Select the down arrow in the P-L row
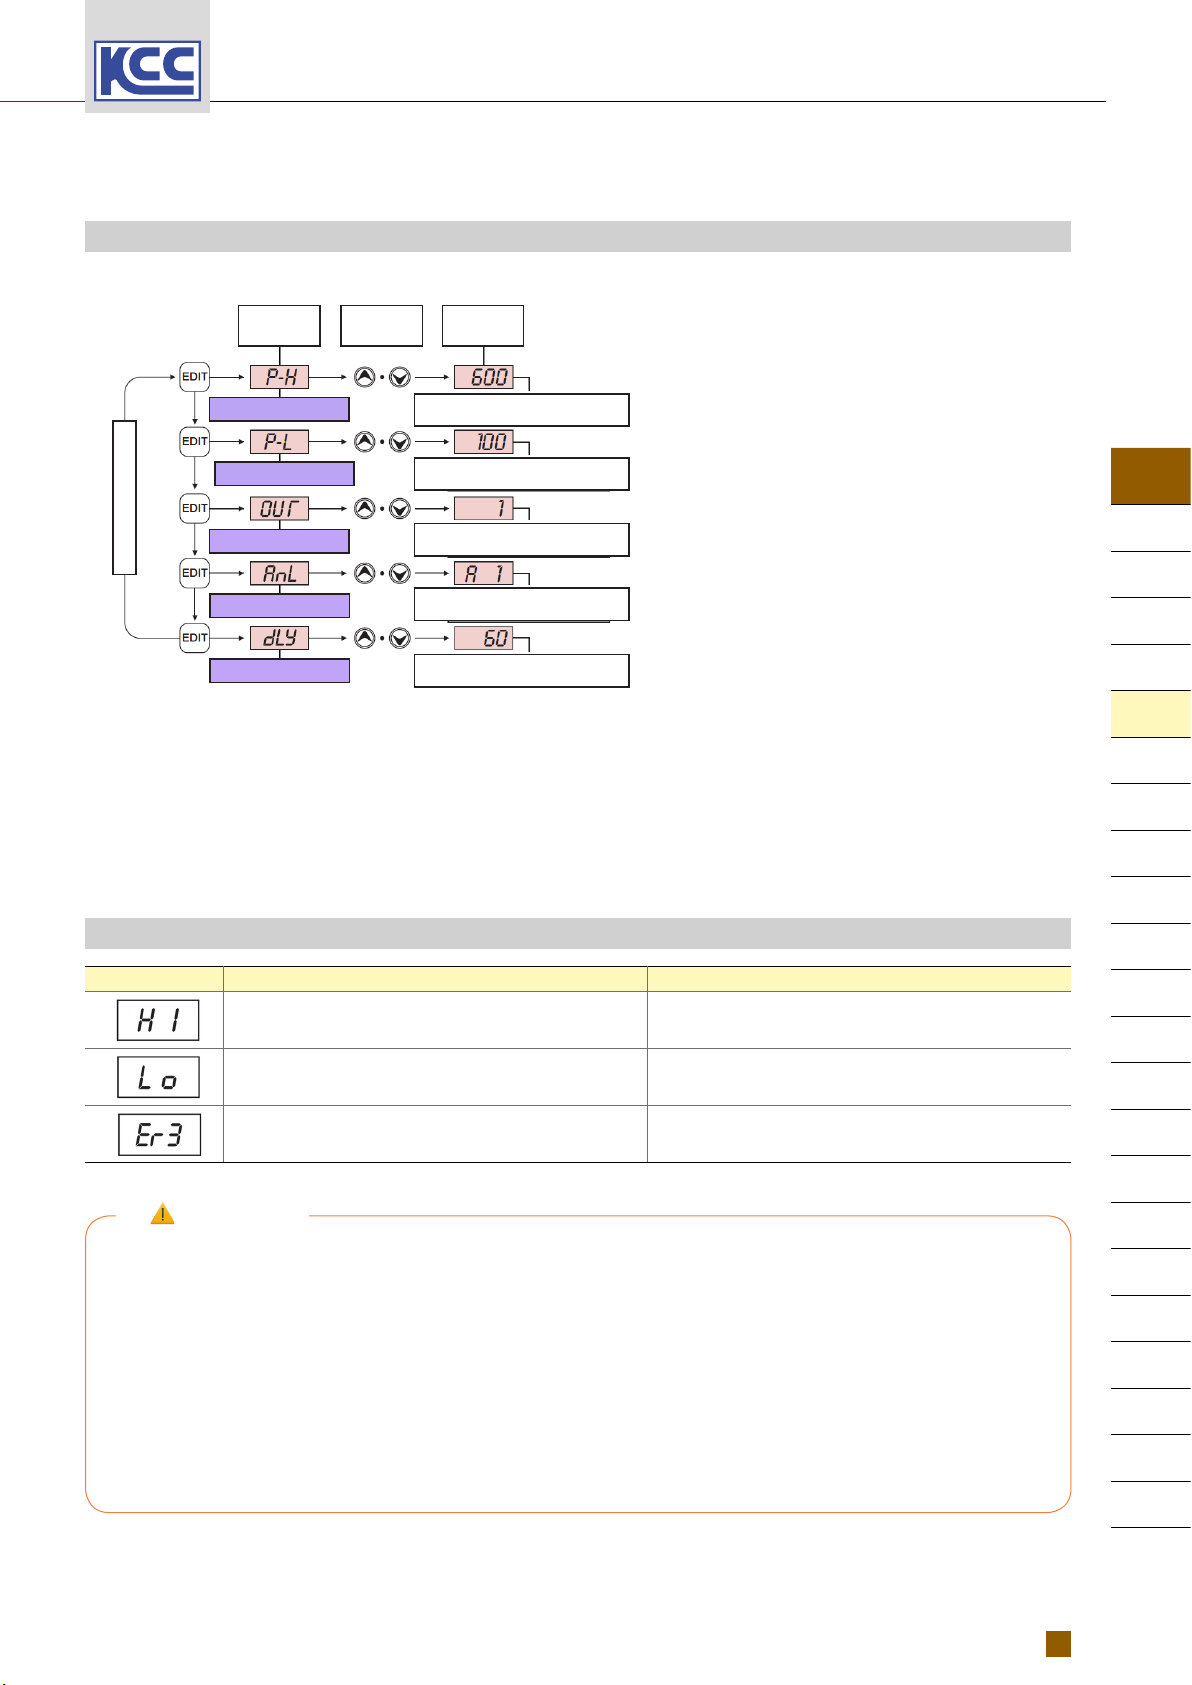This screenshot has width=1192, height=1685. point(400,442)
